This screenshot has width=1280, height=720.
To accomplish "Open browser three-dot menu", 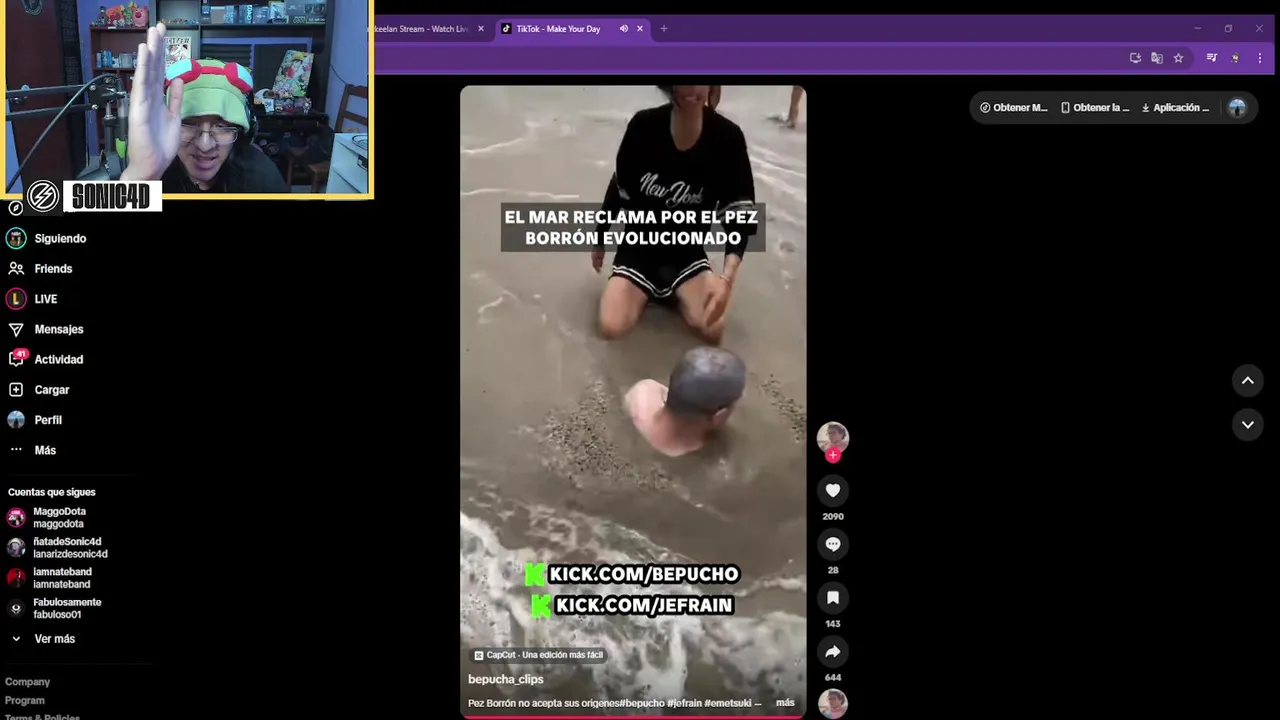I will pos(1260,58).
